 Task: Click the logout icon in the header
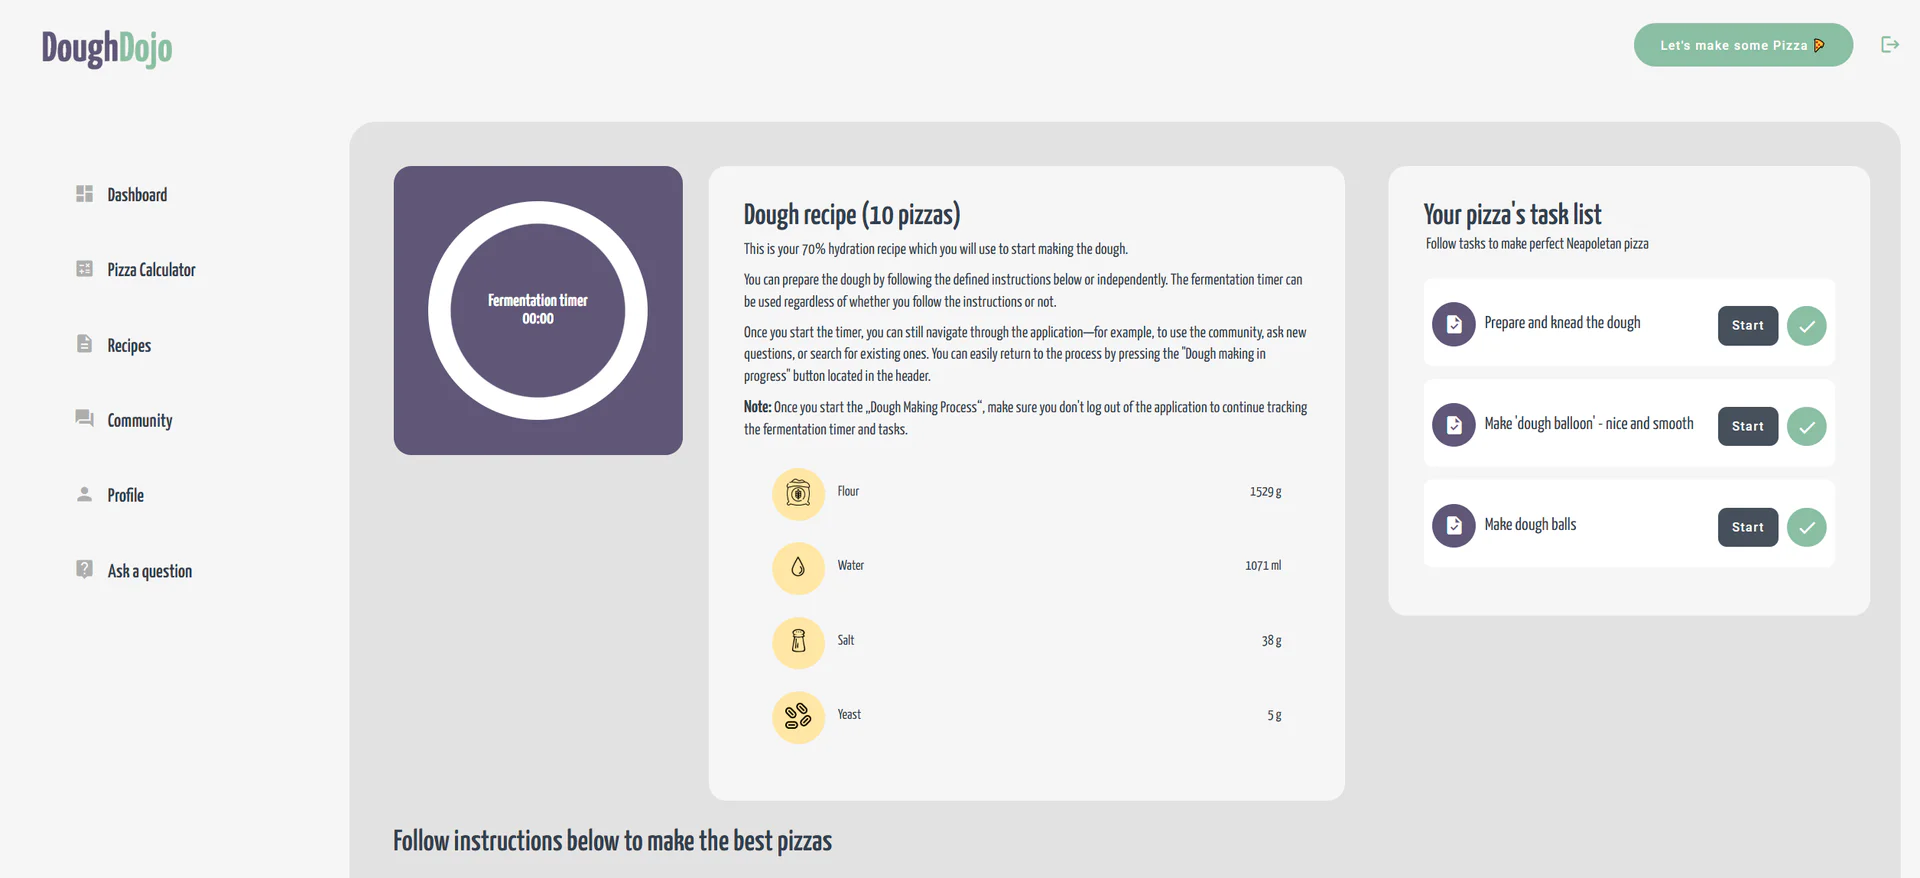click(x=1890, y=44)
